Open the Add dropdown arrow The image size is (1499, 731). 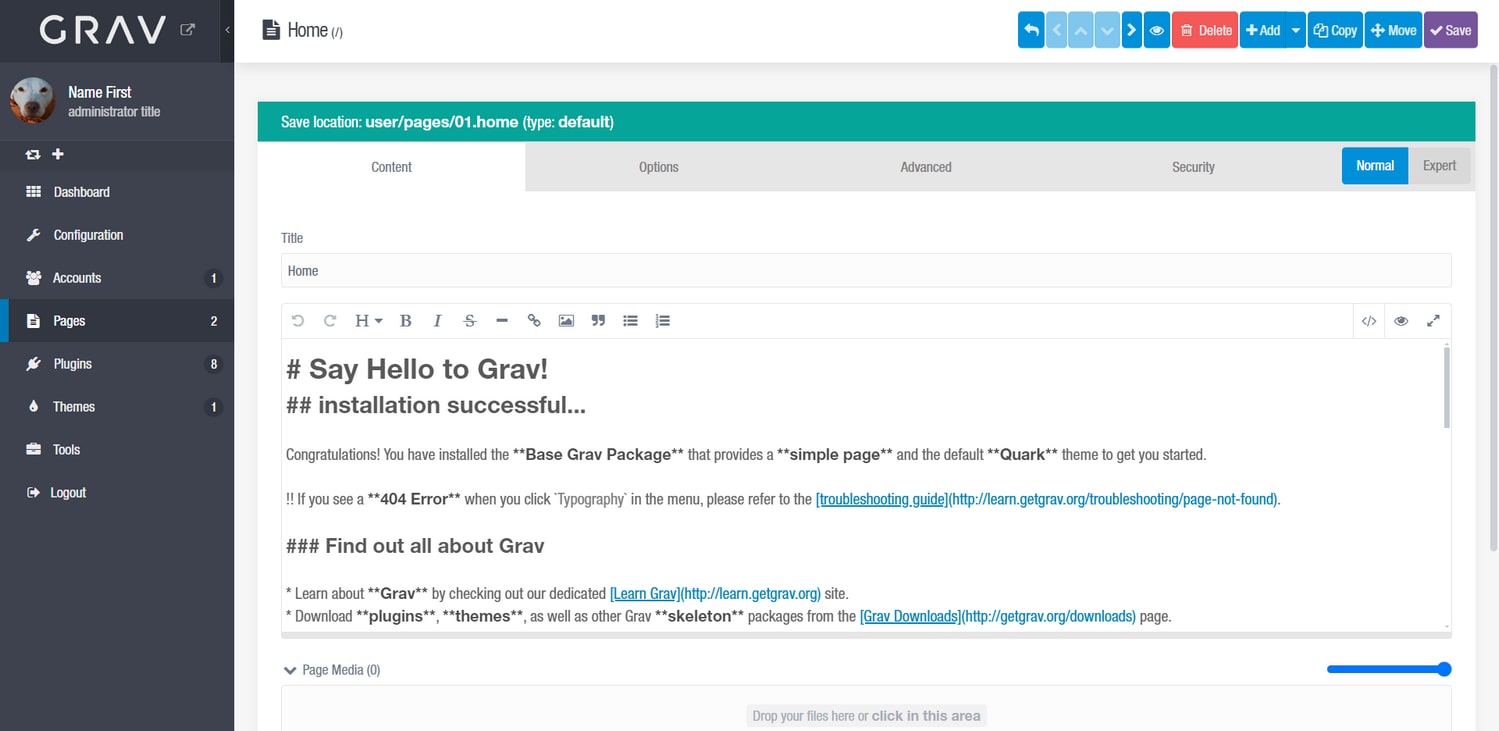coord(1296,30)
